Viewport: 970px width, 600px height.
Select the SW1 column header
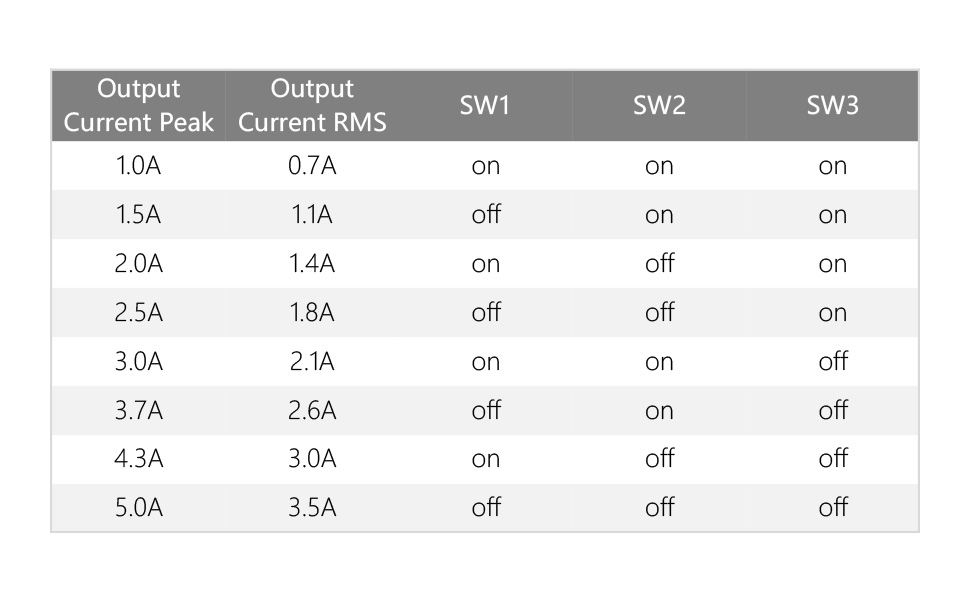pos(485,105)
